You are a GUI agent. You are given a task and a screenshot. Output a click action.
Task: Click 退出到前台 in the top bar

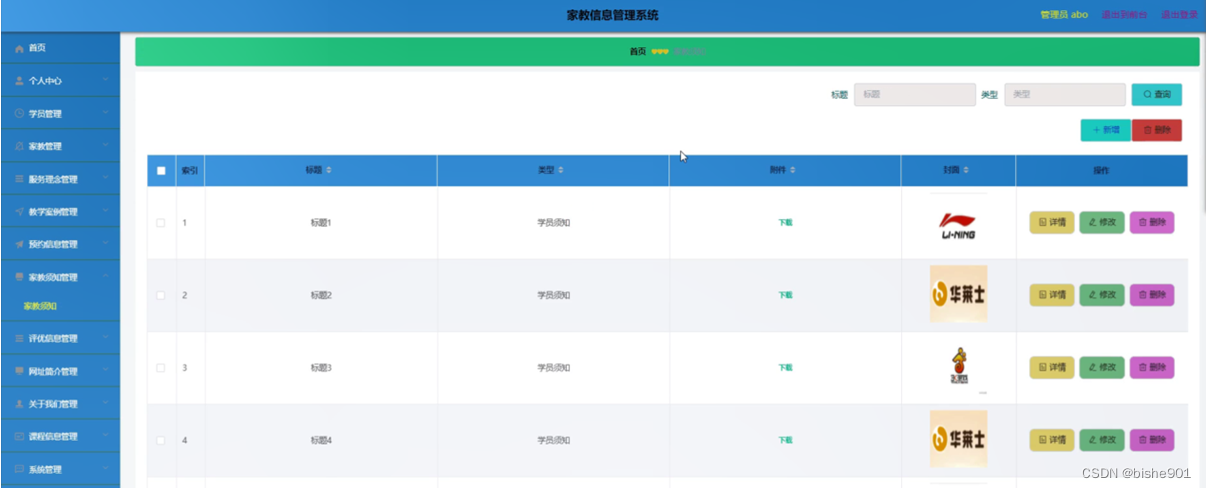(x=1124, y=15)
